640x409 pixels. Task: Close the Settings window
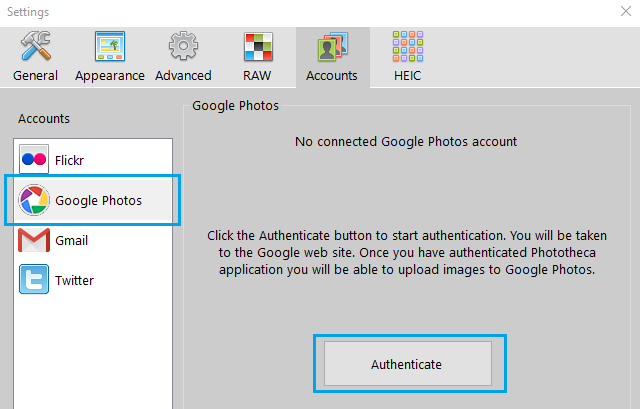coord(626,11)
